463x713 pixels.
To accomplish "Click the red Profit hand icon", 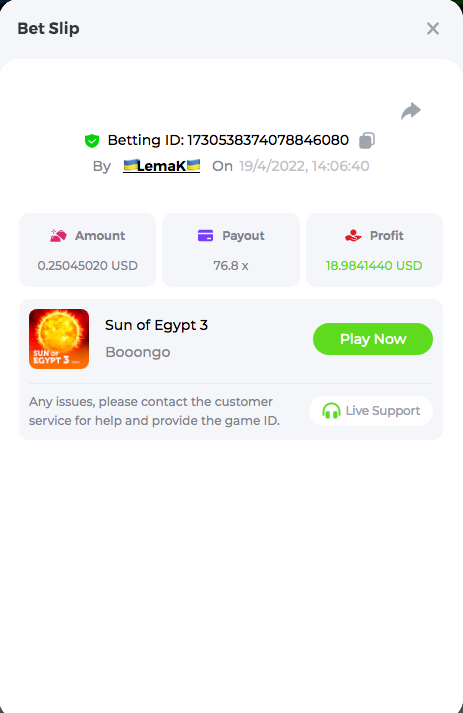I will [x=353, y=236].
